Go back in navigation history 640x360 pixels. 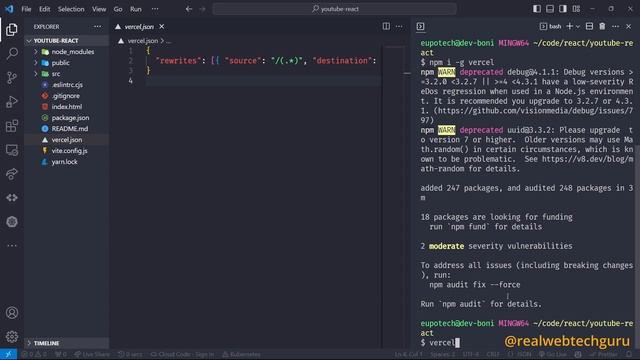click(189, 9)
